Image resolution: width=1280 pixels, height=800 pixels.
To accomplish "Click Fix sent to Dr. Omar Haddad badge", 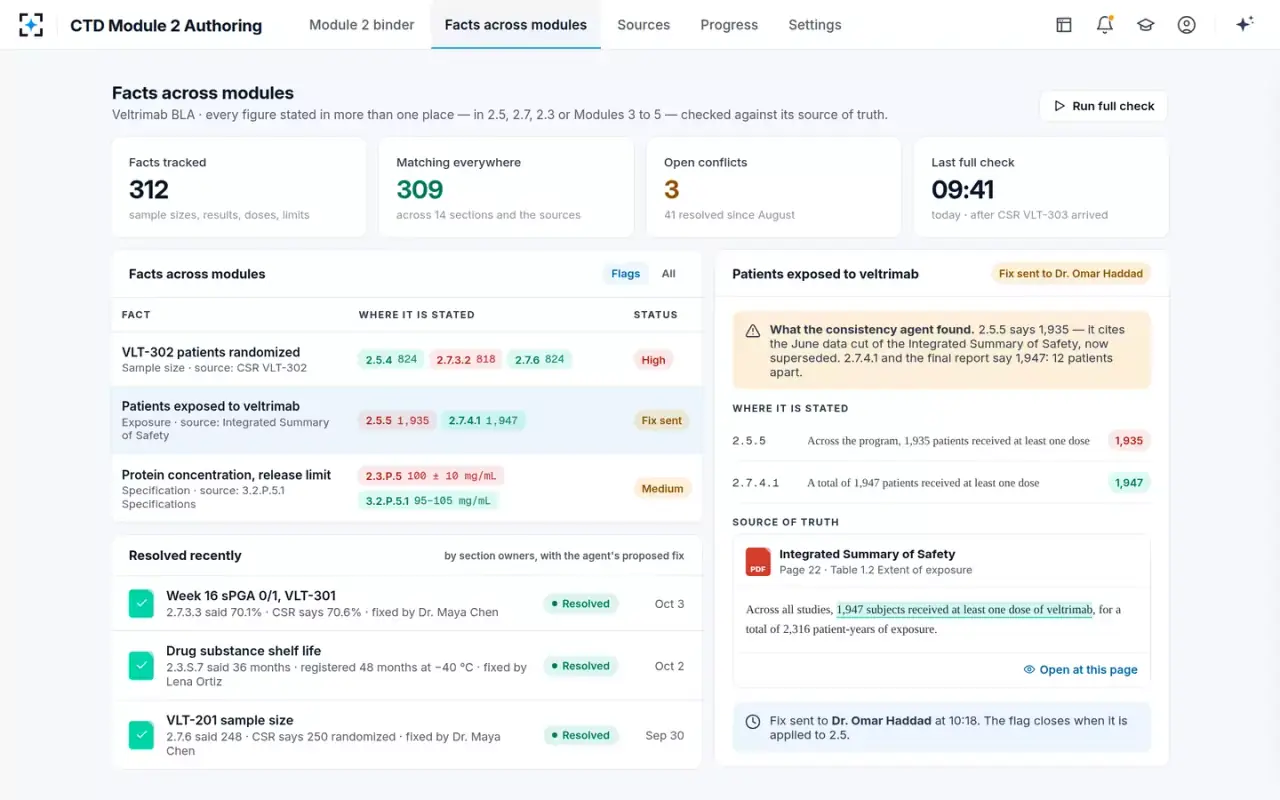I will 1071,273.
